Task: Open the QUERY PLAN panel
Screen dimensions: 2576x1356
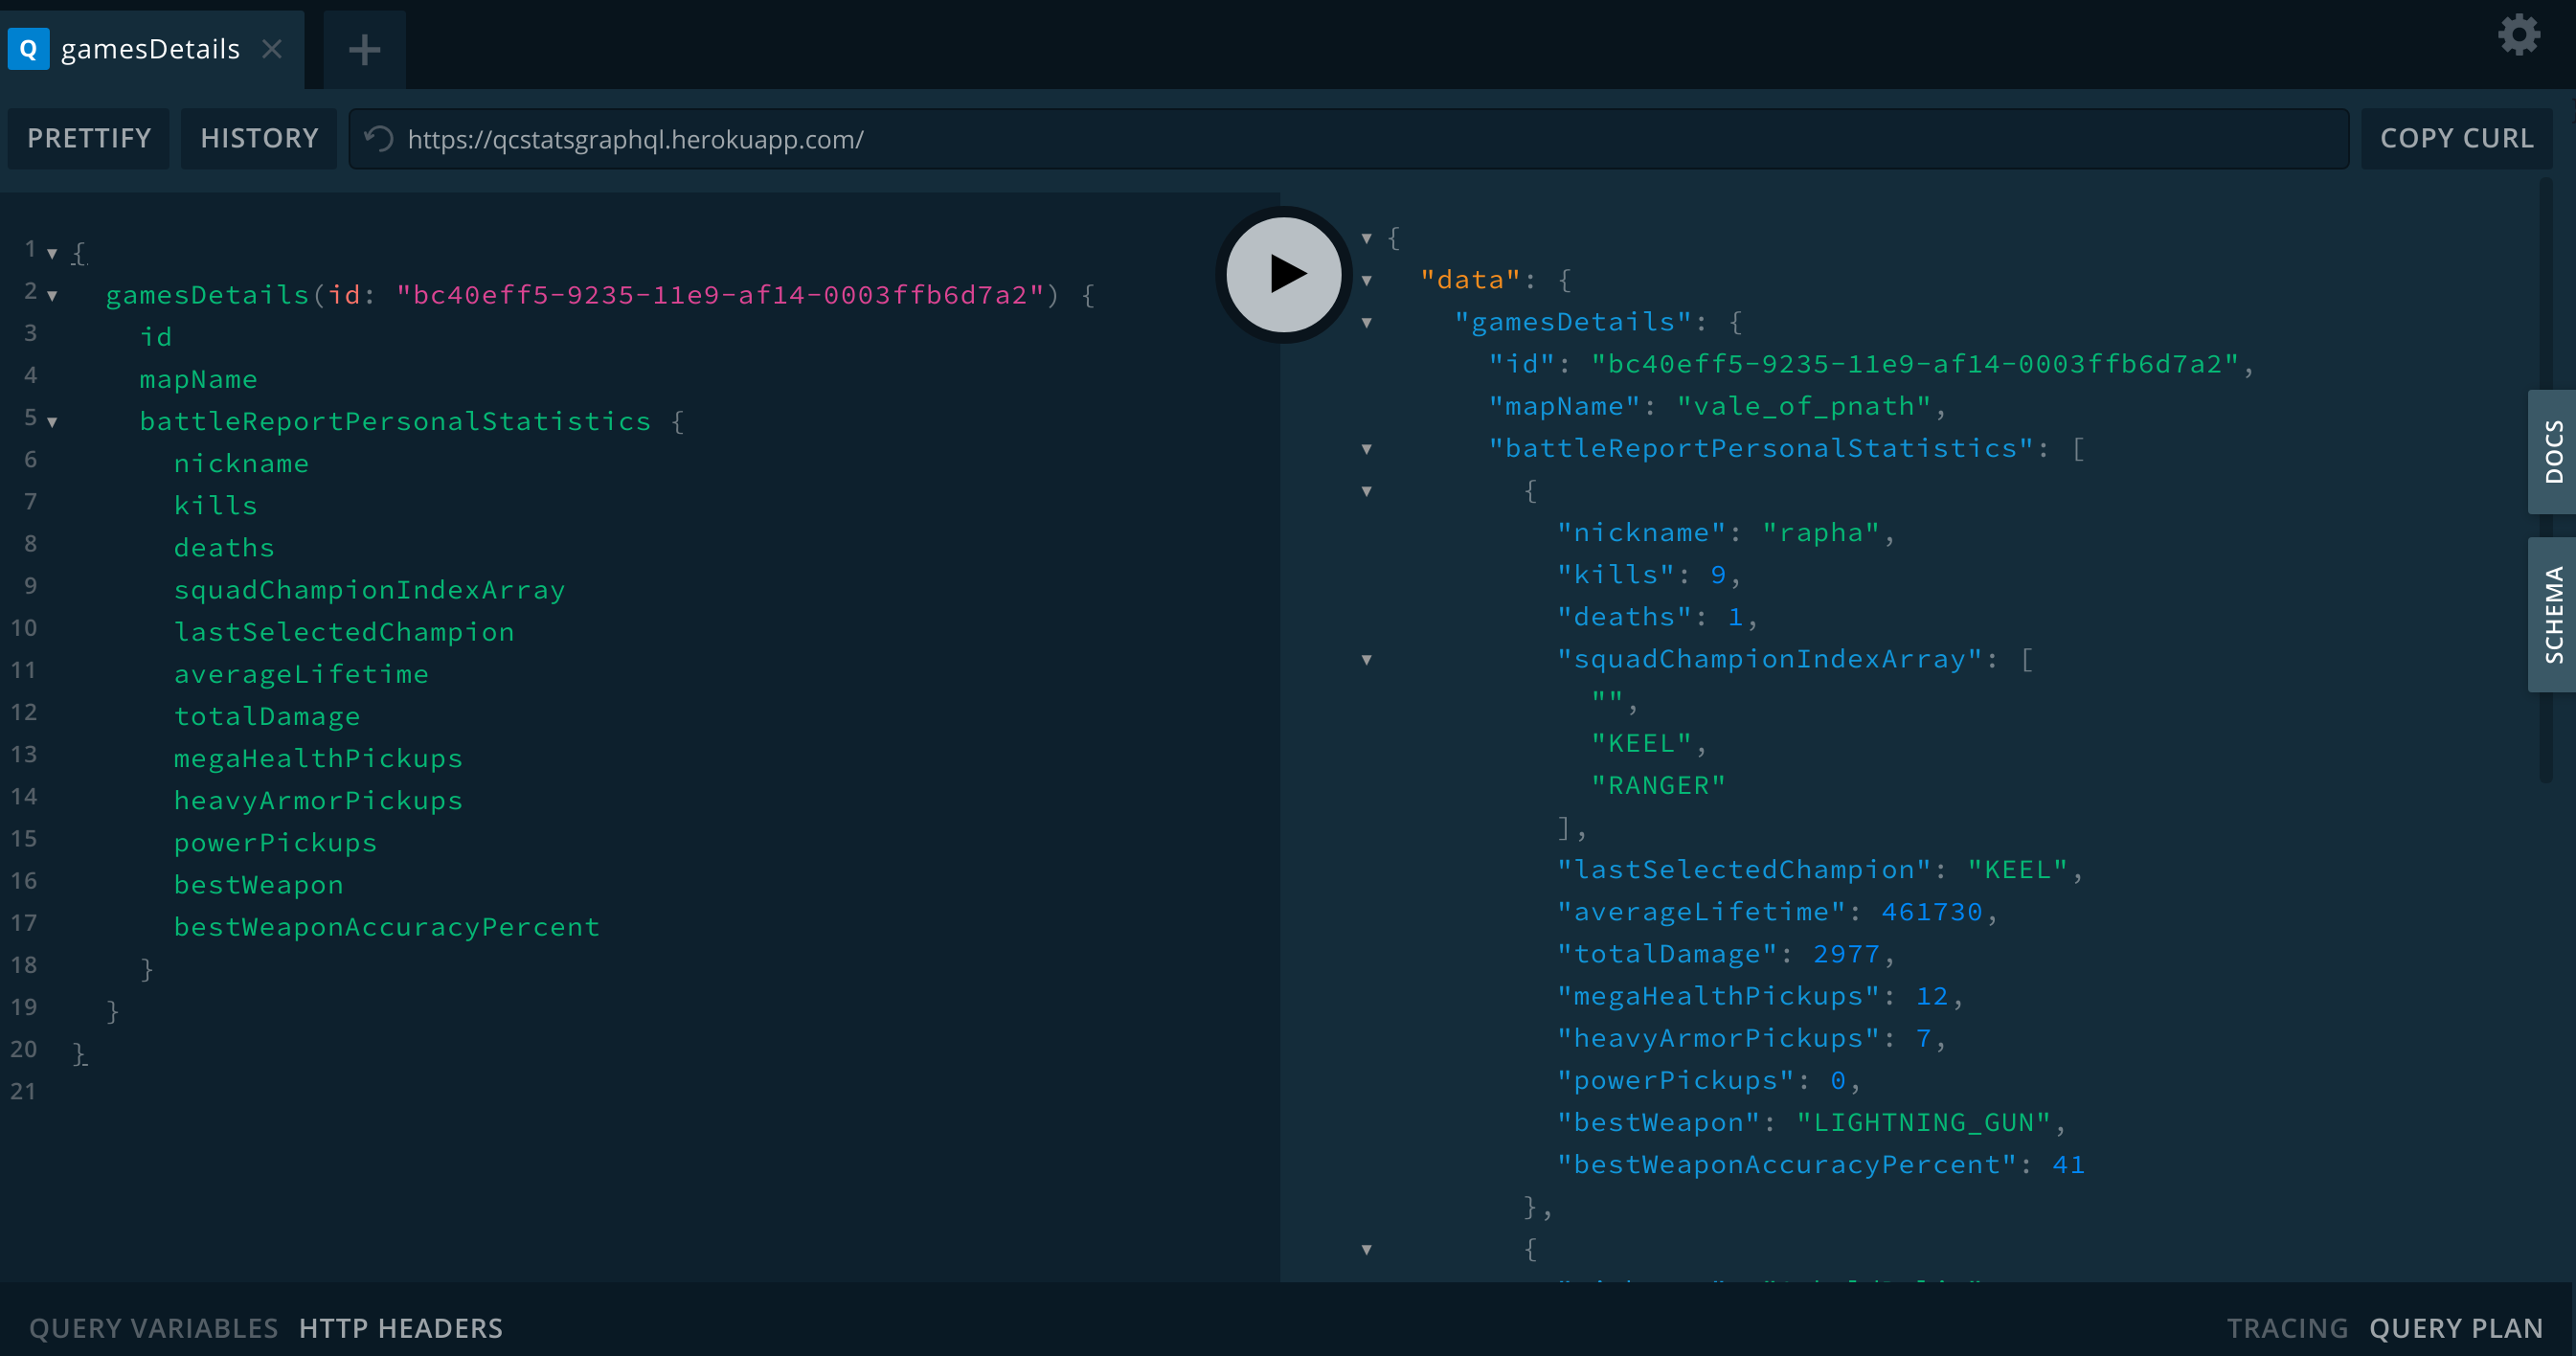Action: pos(2456,1328)
